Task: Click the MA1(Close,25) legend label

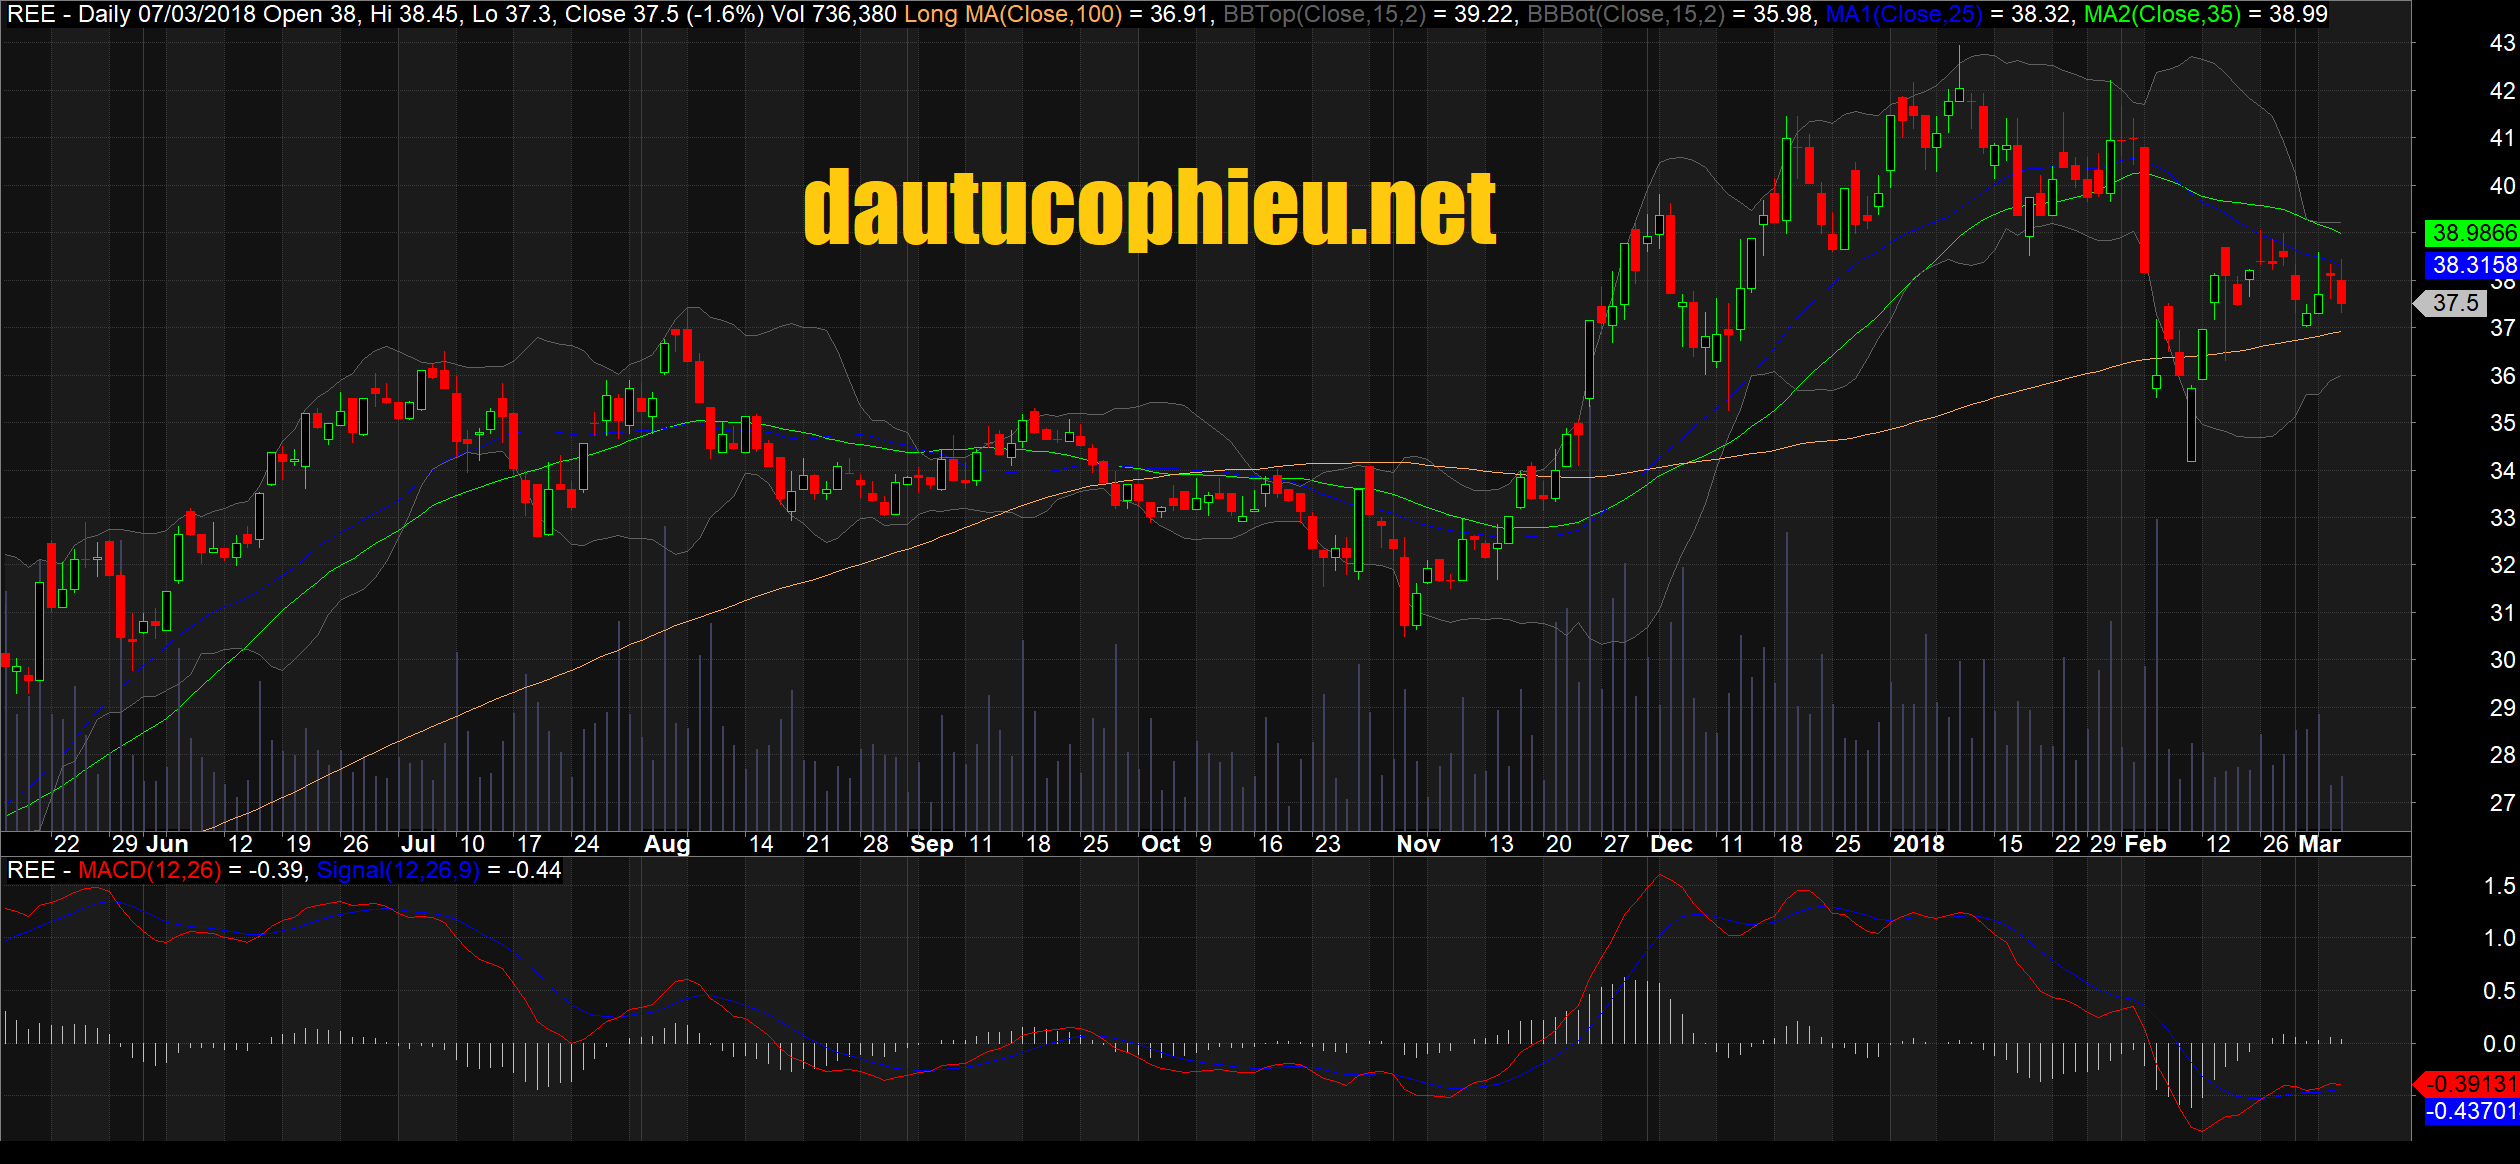Action: click(1904, 14)
